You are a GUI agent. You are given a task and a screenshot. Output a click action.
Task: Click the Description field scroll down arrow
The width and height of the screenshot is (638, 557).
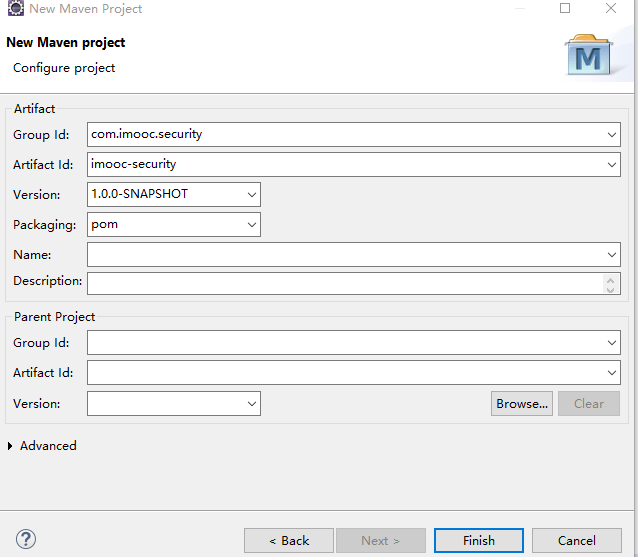tap(610, 290)
